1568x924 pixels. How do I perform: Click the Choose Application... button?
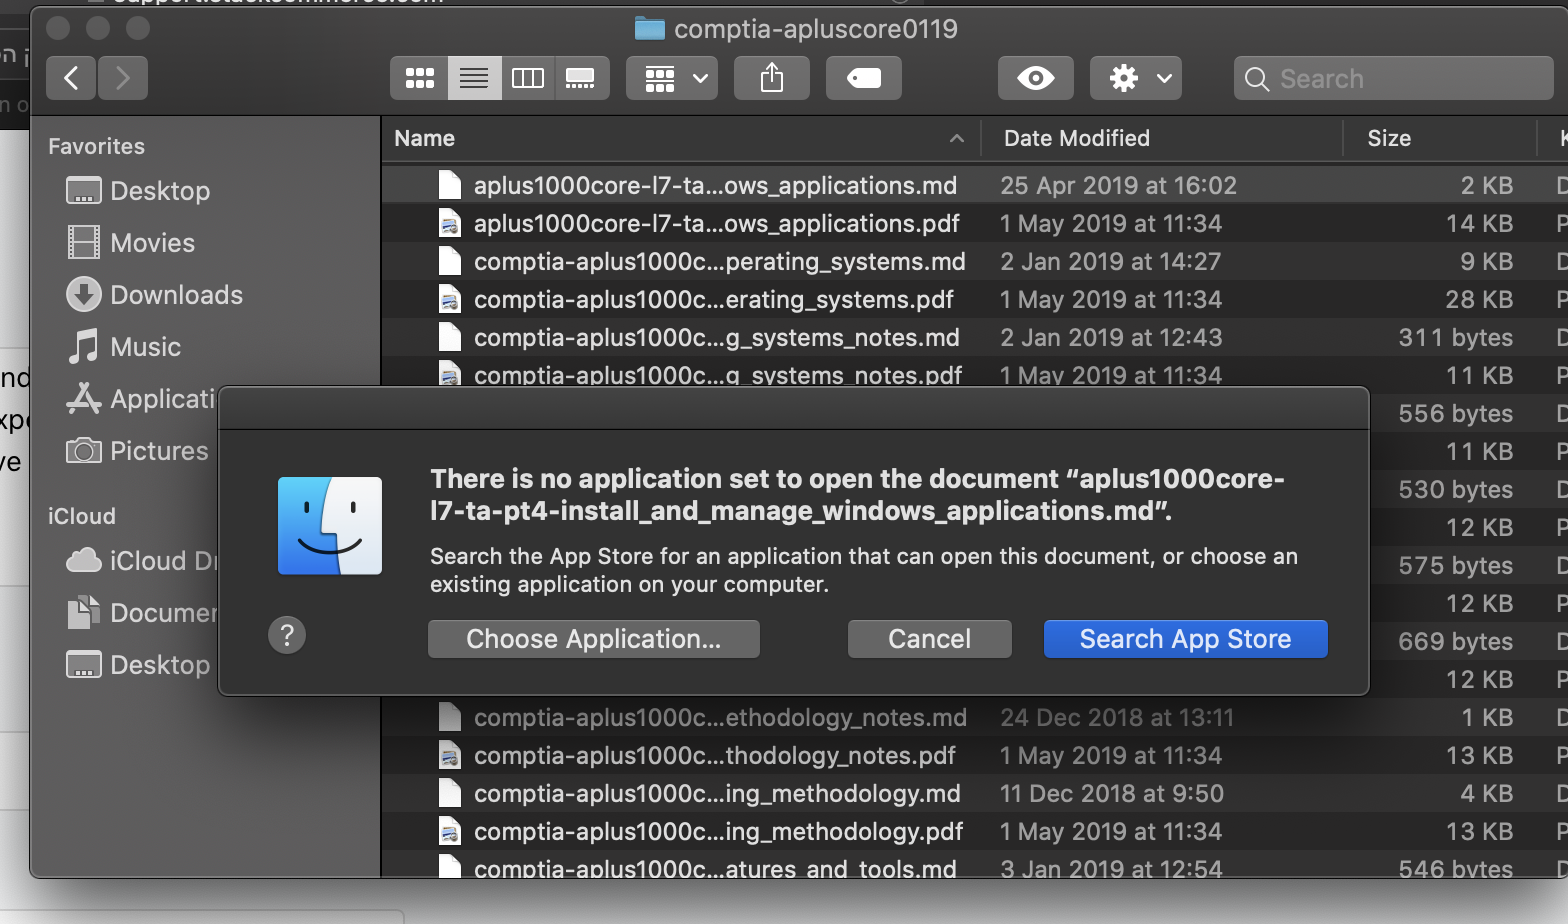594,639
